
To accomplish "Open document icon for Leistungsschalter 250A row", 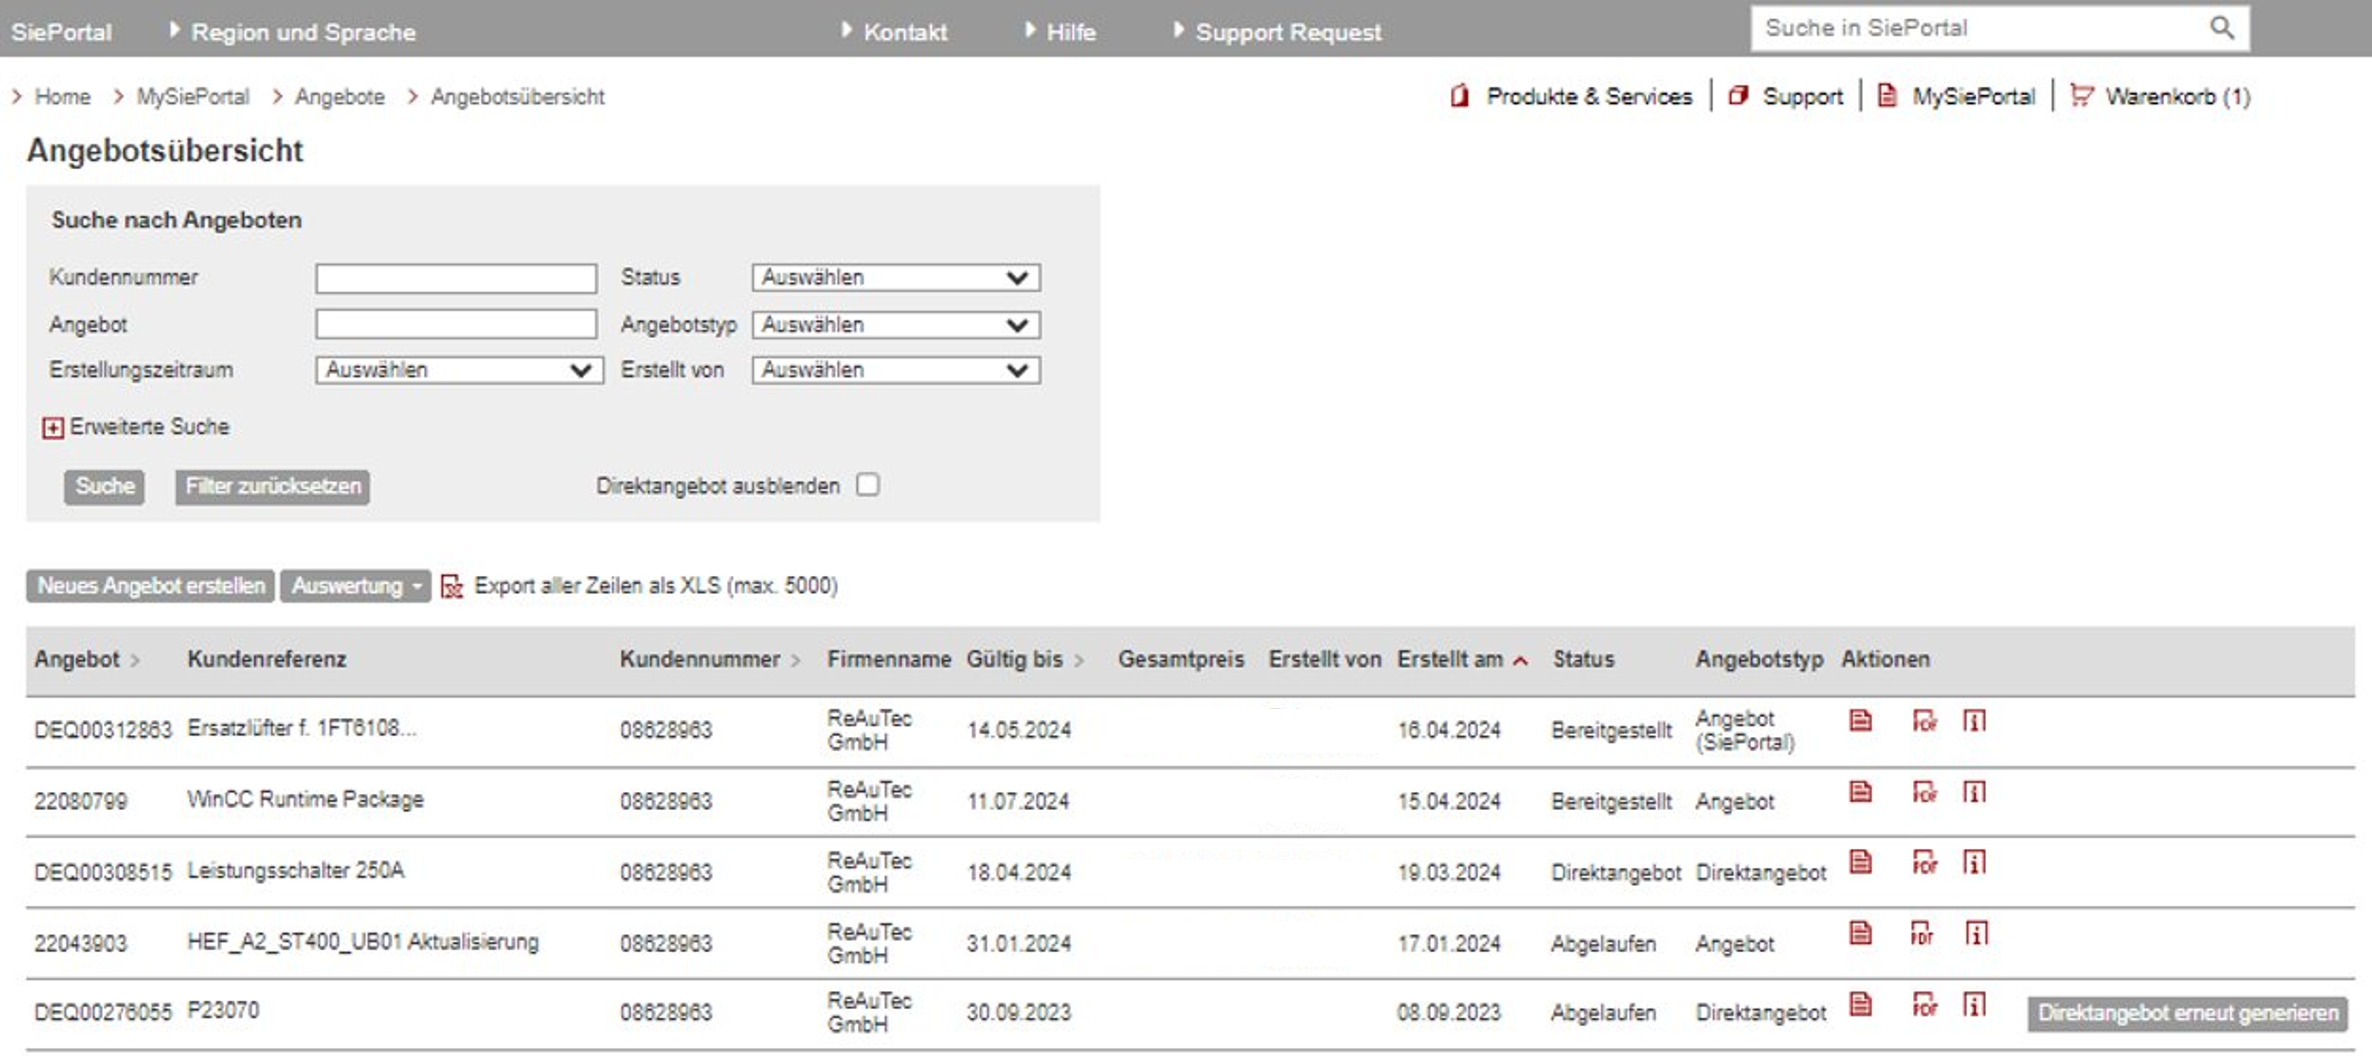I will pyautogui.click(x=1860, y=863).
